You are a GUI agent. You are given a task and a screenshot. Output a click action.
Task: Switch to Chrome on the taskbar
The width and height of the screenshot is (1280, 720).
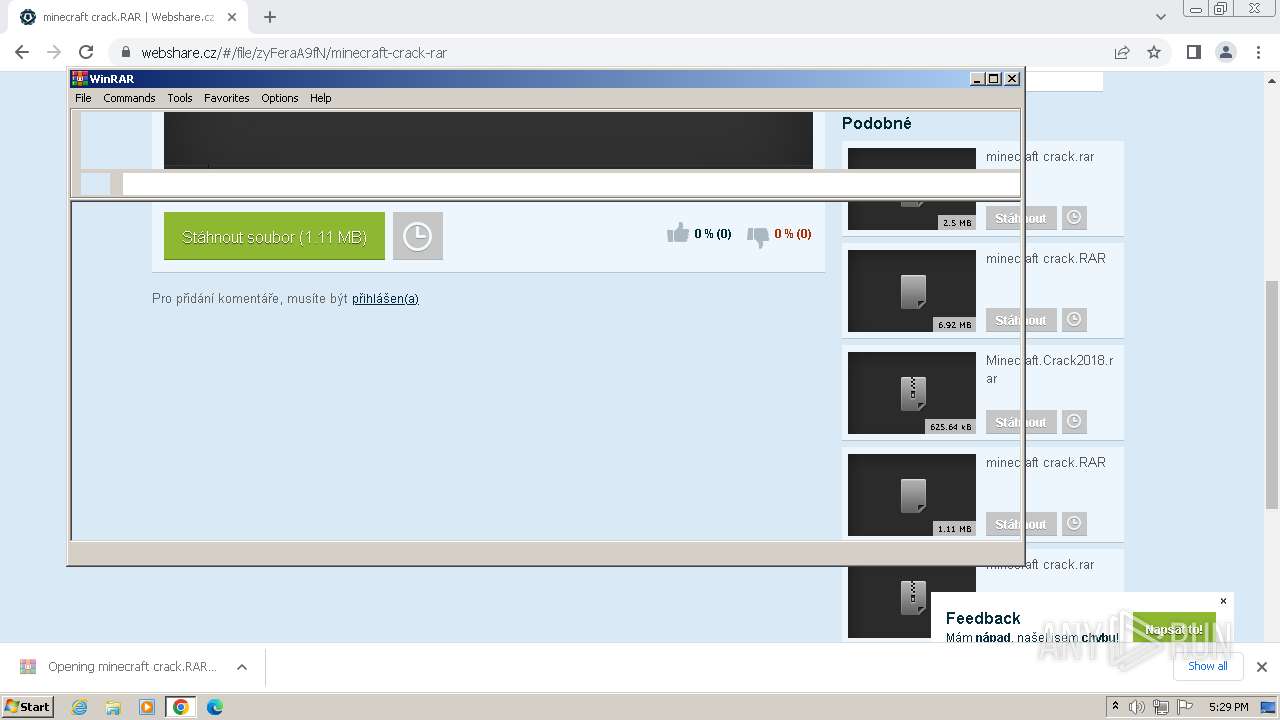click(181, 707)
